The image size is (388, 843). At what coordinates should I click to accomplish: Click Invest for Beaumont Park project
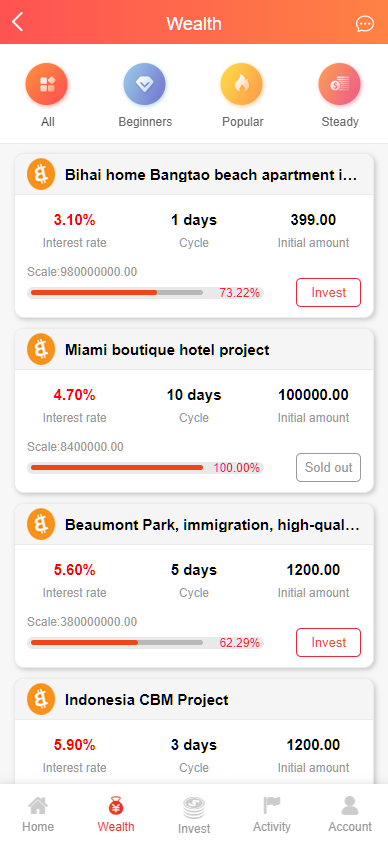click(x=328, y=642)
